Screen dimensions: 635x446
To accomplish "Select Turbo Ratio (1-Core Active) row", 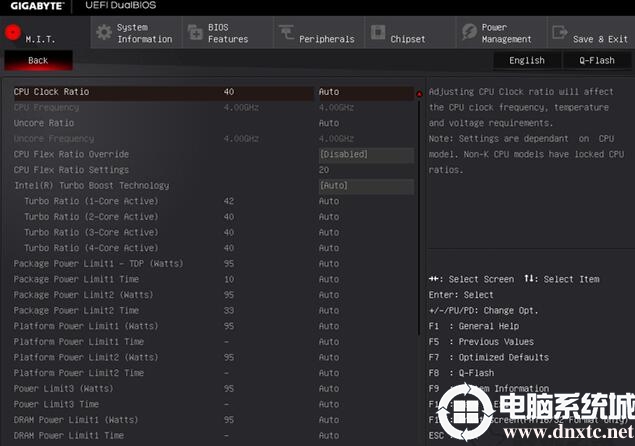I will [91, 201].
